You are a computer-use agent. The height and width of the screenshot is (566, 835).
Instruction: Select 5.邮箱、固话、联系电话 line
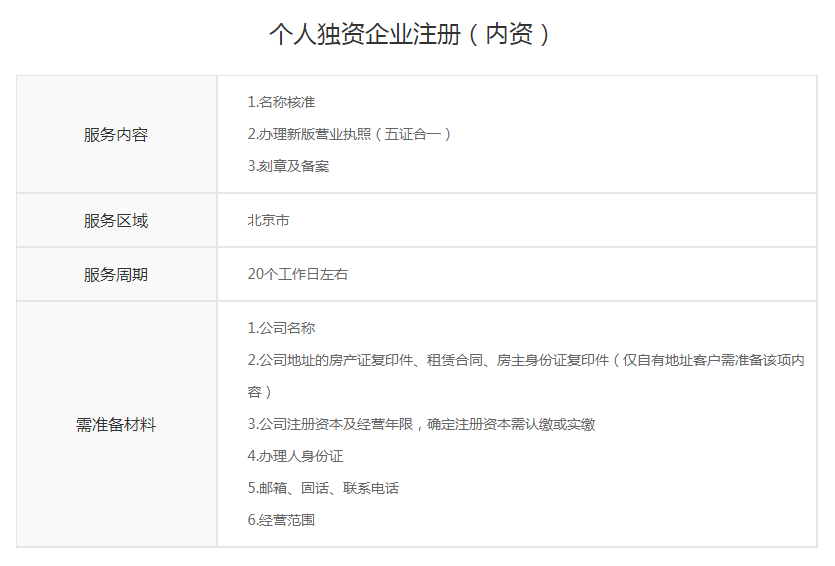pos(323,488)
